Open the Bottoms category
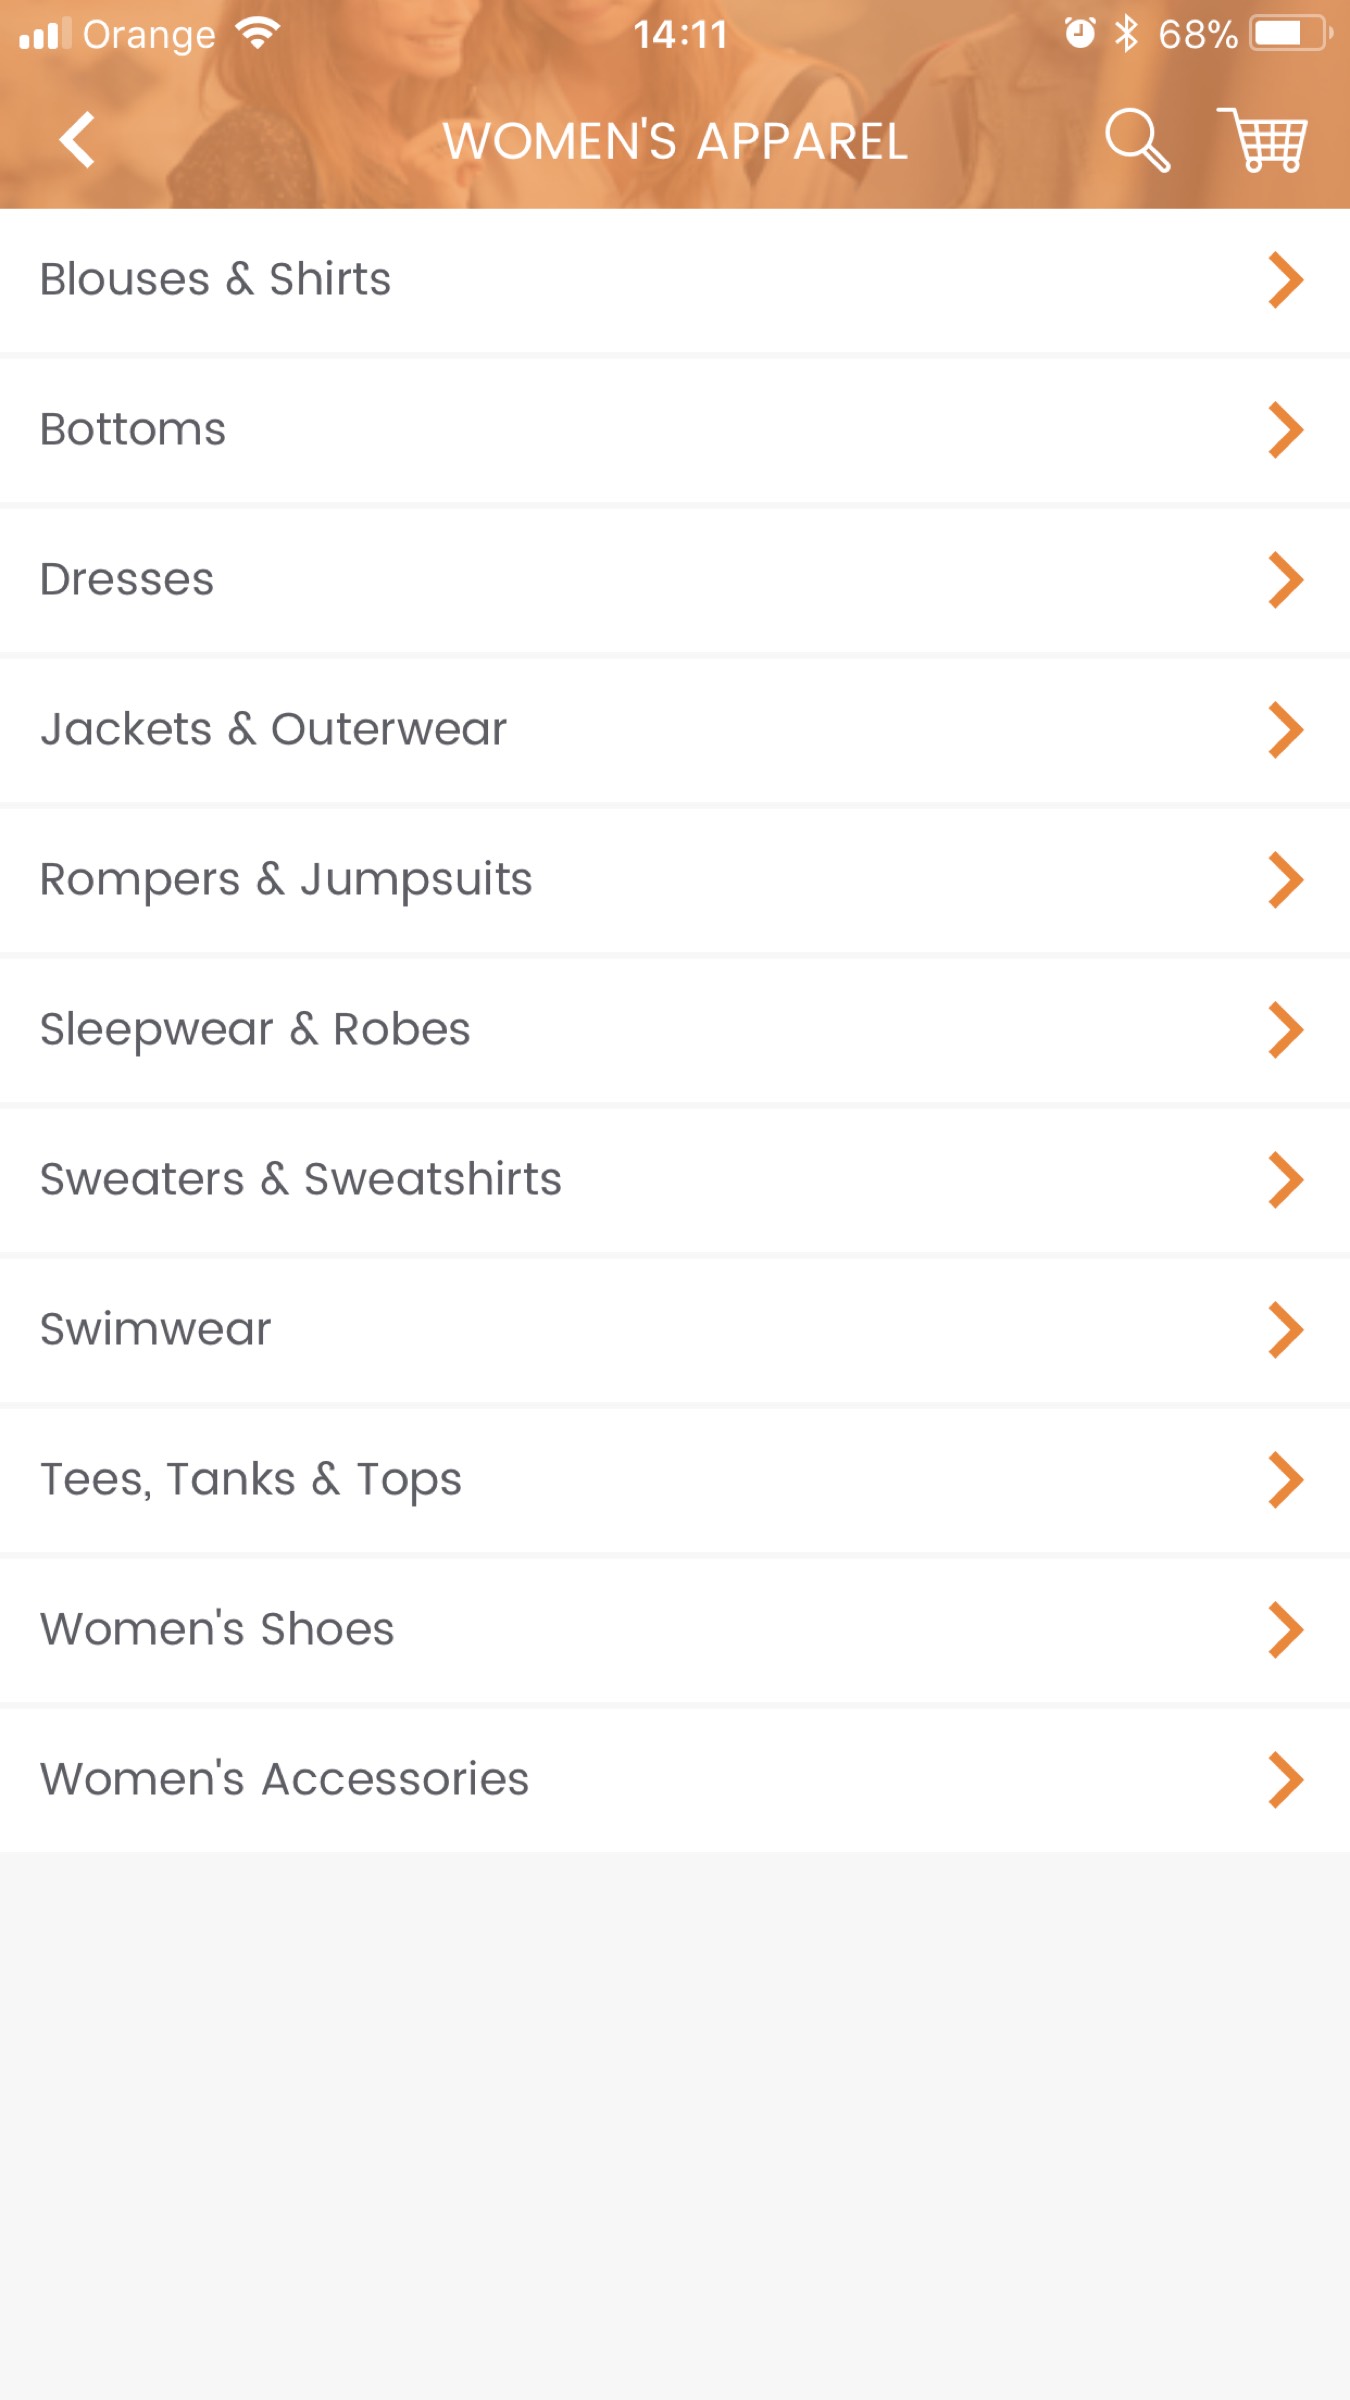Screen dimensions: 1350x2400 pyautogui.click(x=675, y=430)
